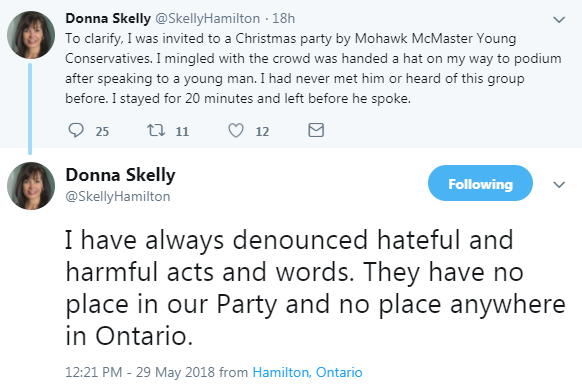
Task: Open the profile photo beside the main tweet
Action: point(31,186)
